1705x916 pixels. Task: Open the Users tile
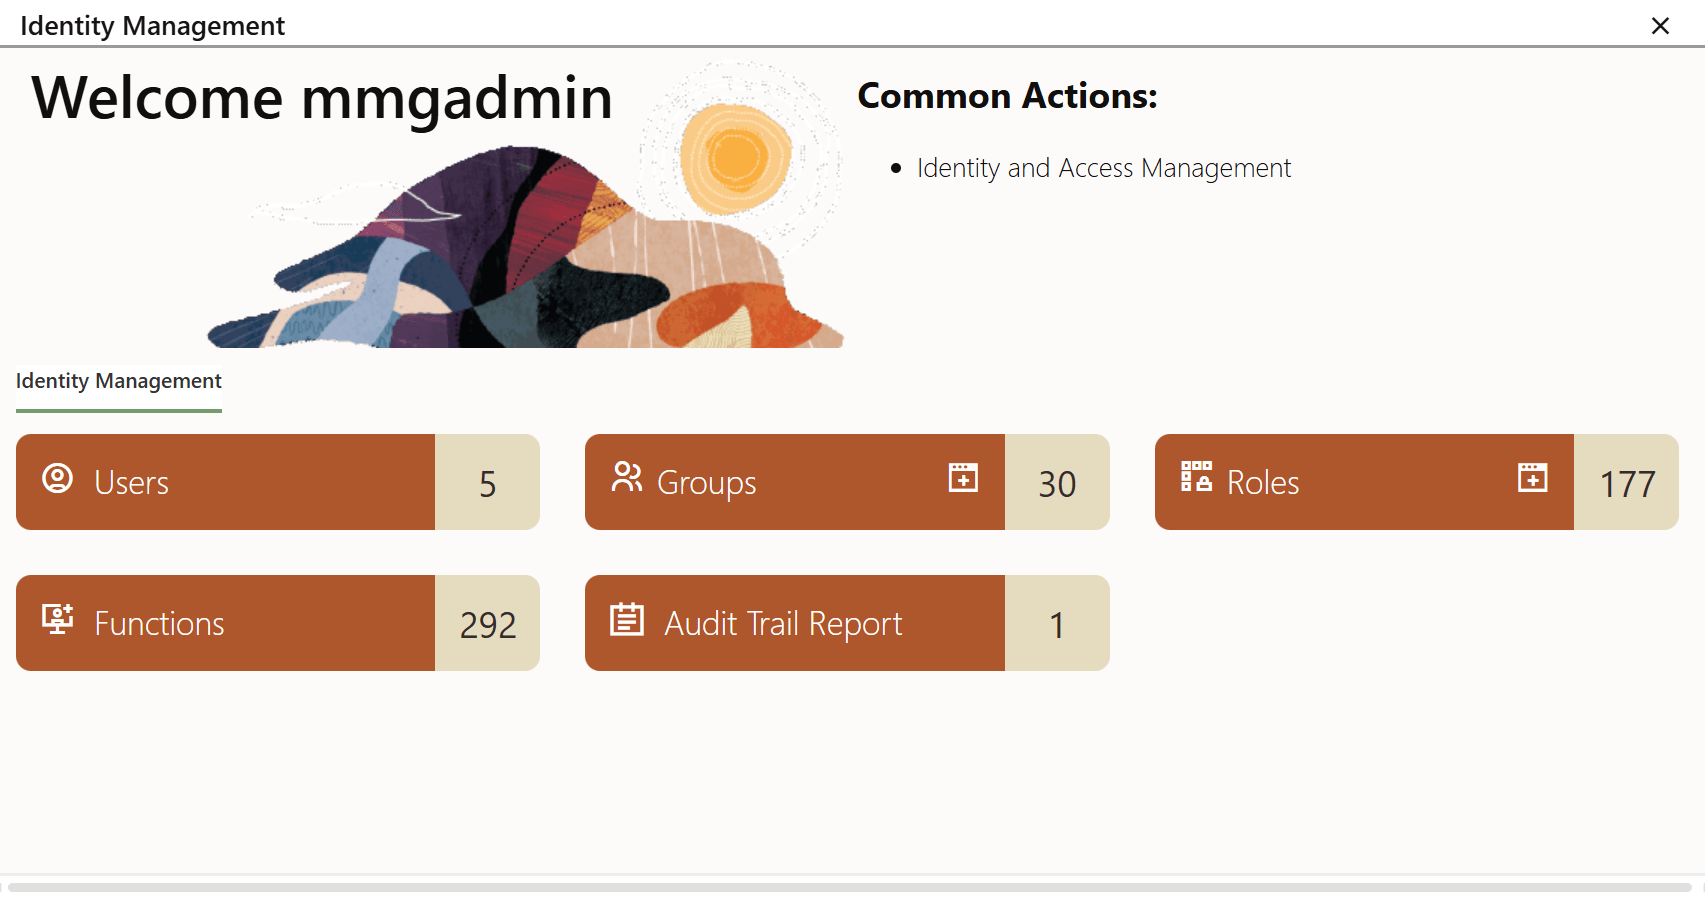click(x=225, y=482)
